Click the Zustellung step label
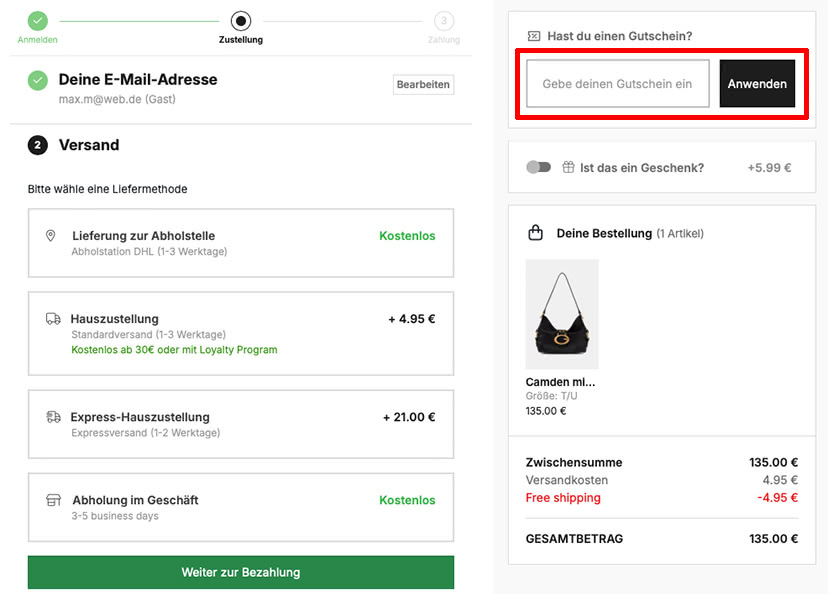The image size is (828, 594). pos(241,40)
